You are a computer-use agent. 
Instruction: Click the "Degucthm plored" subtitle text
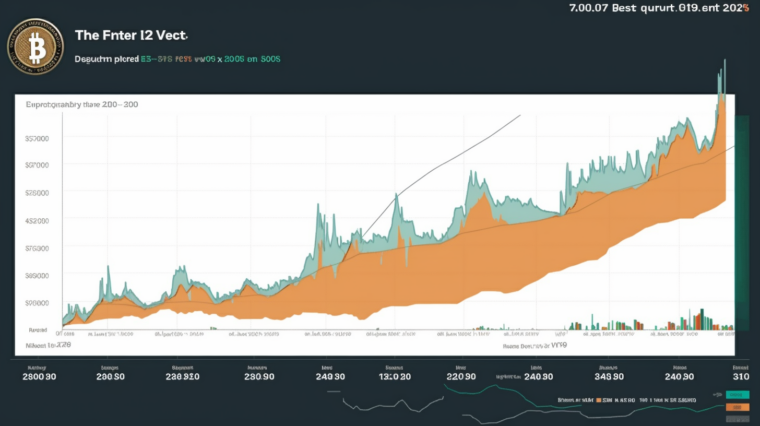[x=109, y=60]
